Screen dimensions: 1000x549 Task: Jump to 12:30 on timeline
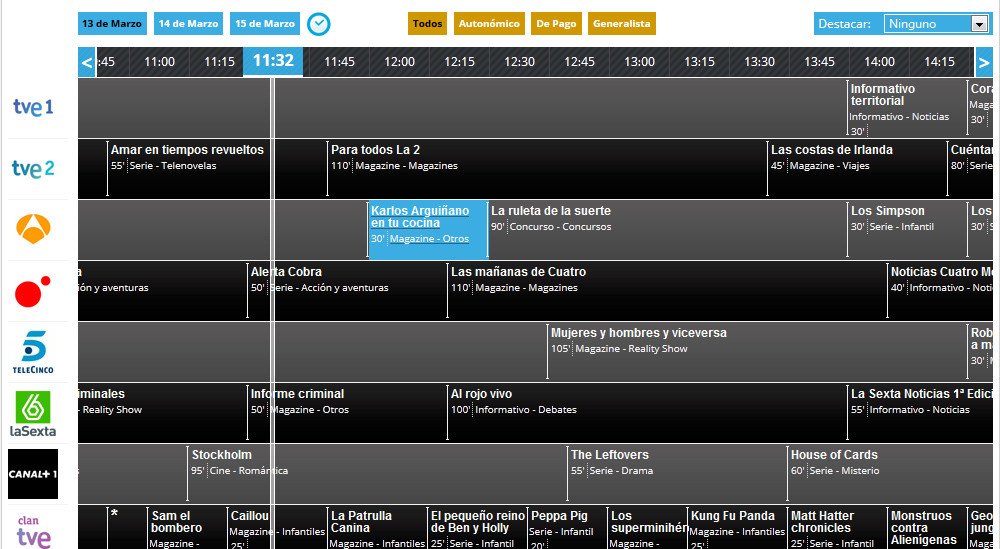[x=519, y=62]
